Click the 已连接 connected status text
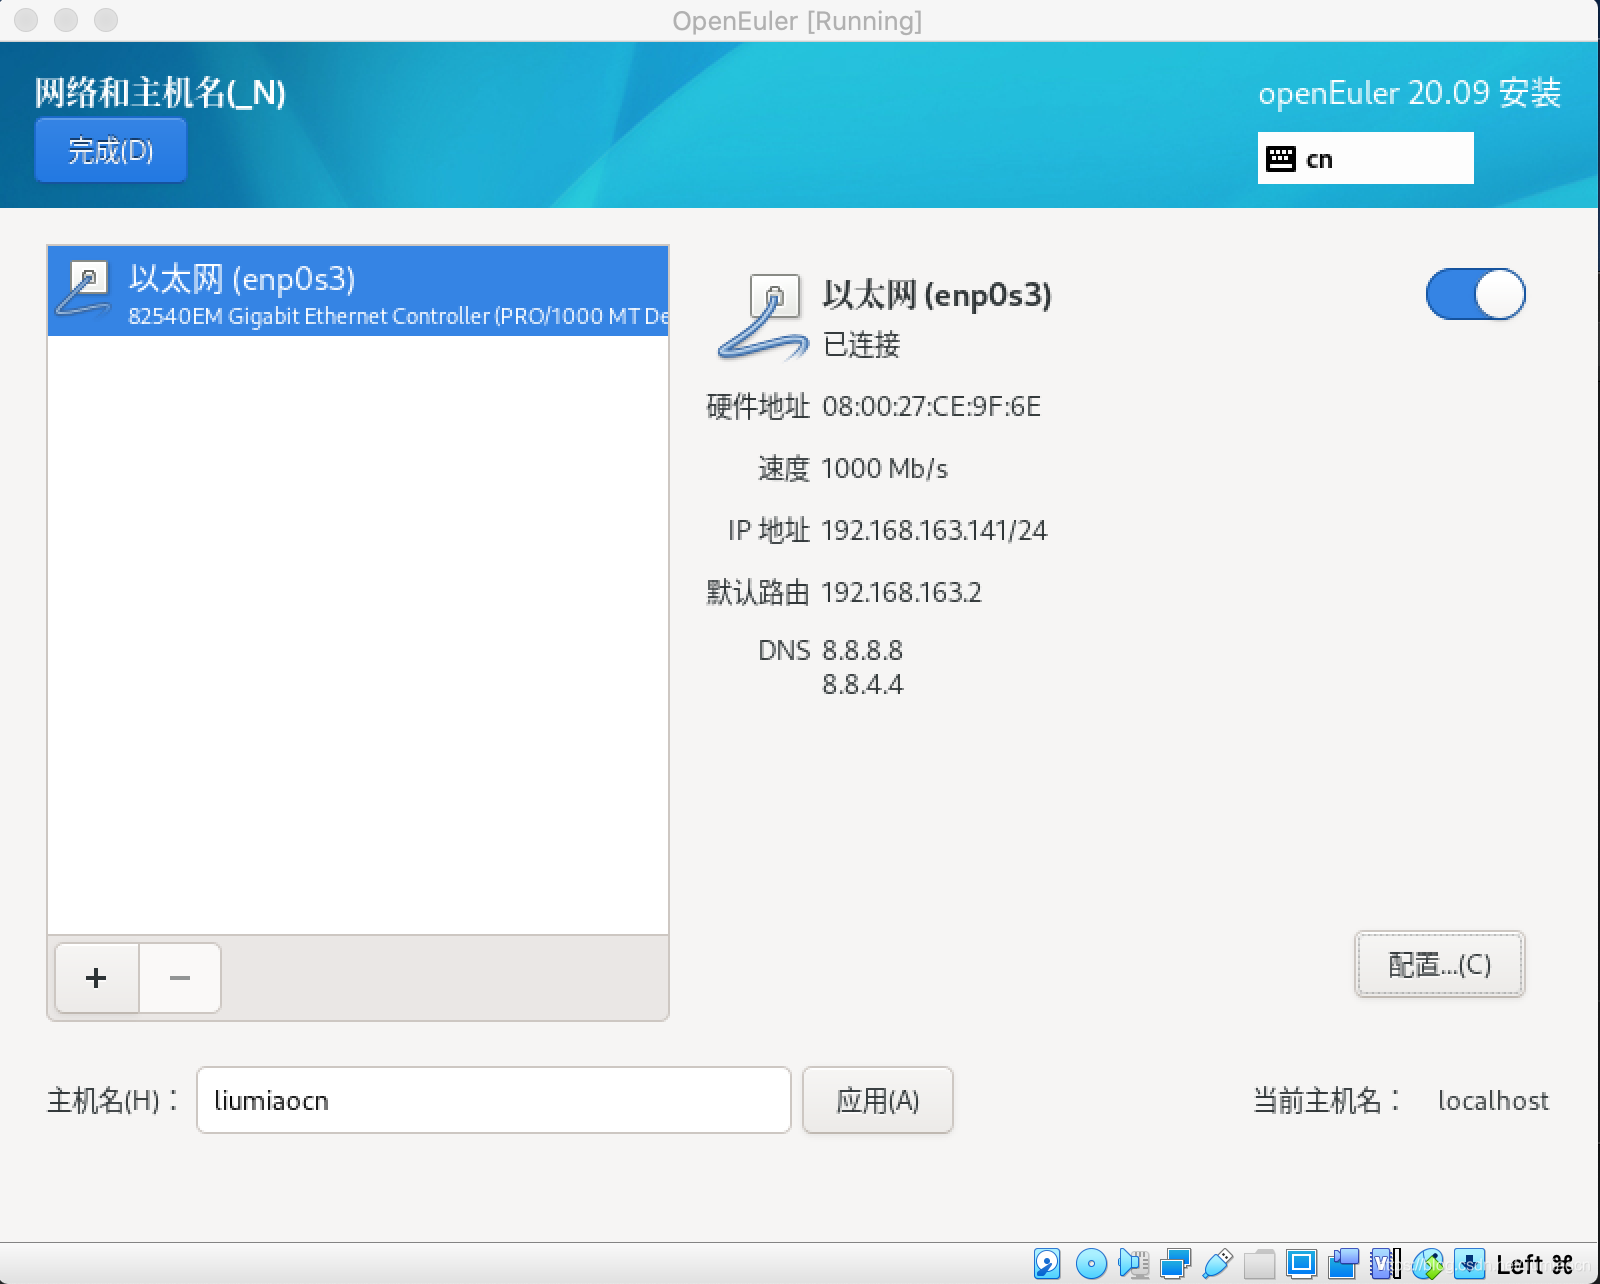The height and width of the screenshot is (1284, 1600). [861, 345]
